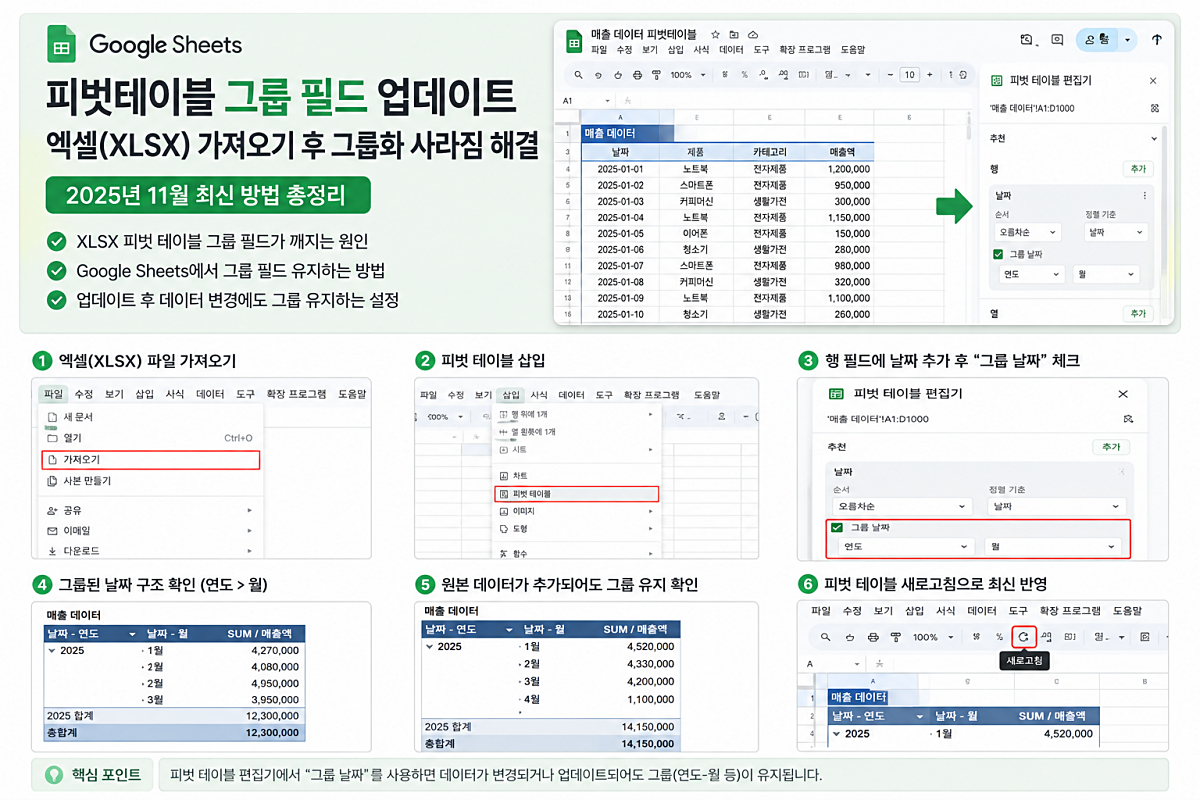Click the font size field showing 10
This screenshot has width=1200, height=800.
pos(909,75)
